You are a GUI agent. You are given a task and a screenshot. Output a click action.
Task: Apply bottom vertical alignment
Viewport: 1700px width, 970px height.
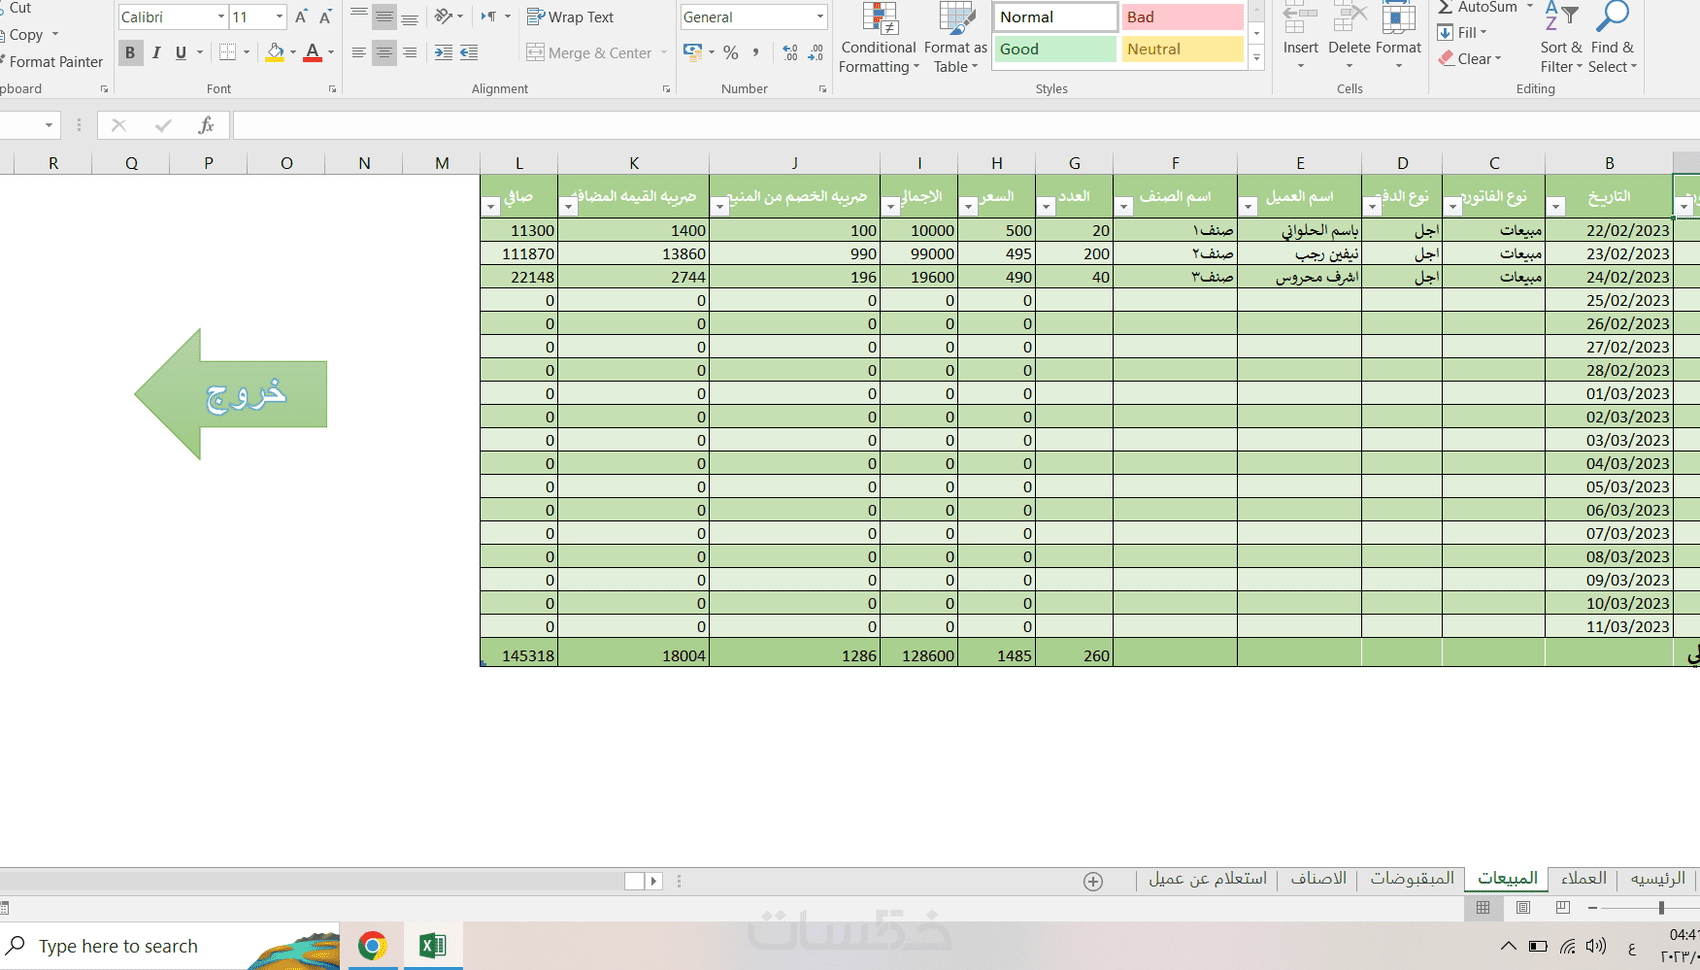[409, 17]
